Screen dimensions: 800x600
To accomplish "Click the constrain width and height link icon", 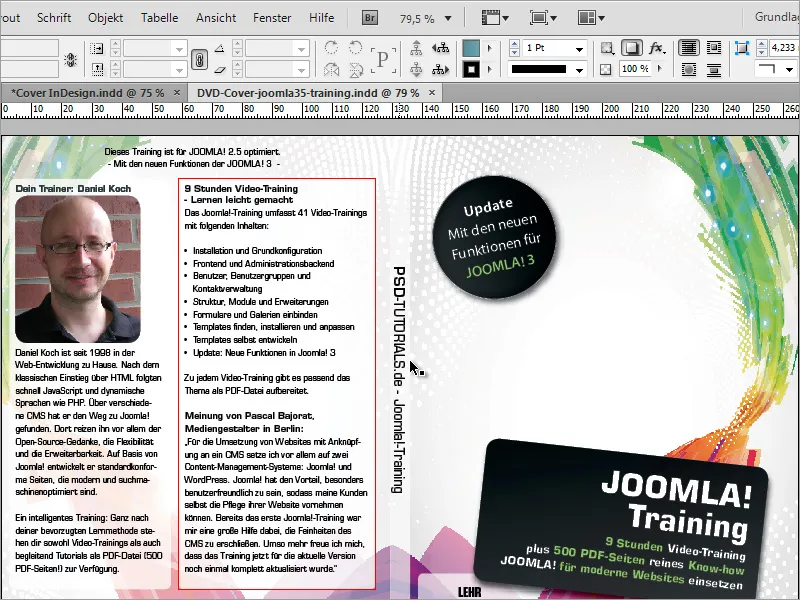I will [71, 60].
